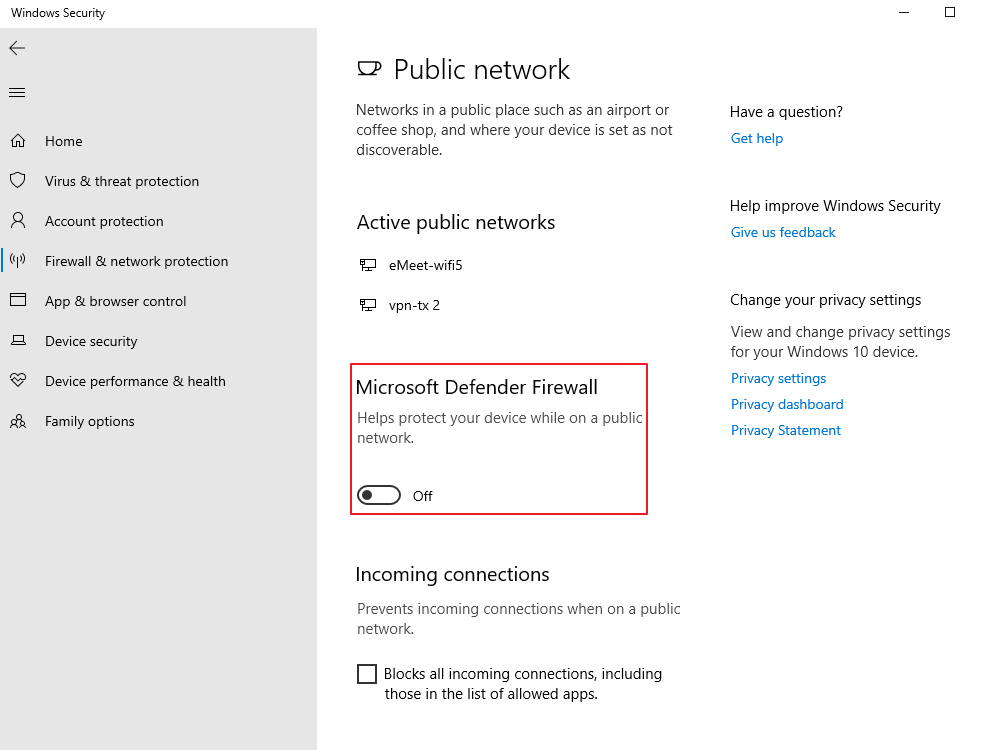988x750 pixels.
Task: Click the Family options people icon
Action: (18, 421)
